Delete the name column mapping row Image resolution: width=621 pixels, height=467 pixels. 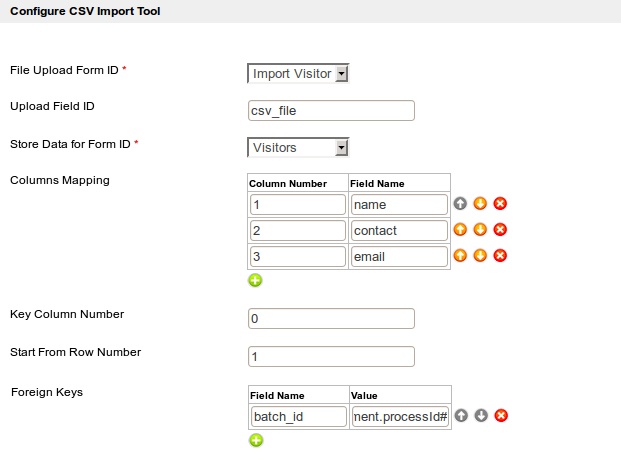501,204
